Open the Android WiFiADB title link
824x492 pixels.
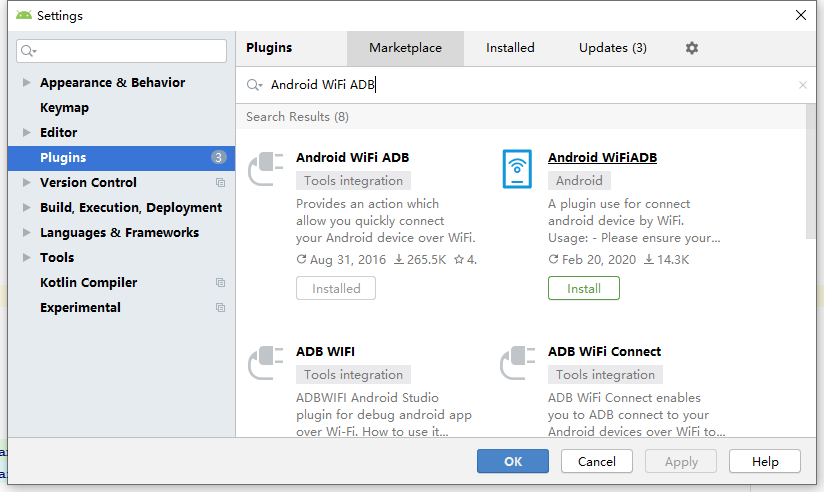(x=602, y=158)
